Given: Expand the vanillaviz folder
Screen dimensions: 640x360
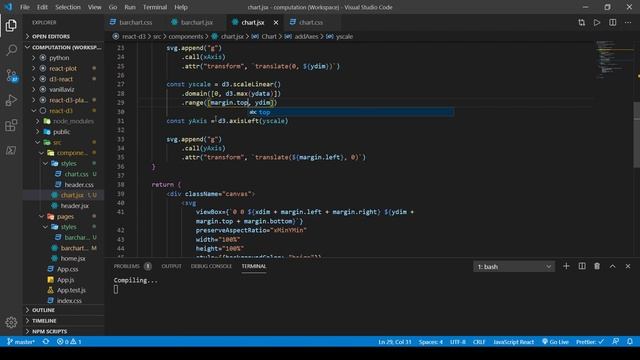Looking at the screenshot, I should 63,89.
